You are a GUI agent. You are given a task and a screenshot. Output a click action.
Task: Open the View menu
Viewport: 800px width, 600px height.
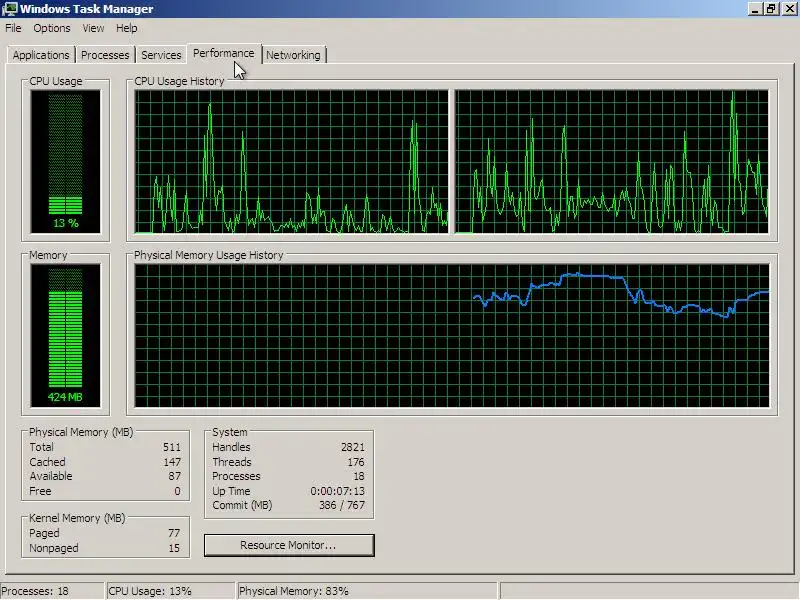pyautogui.click(x=93, y=28)
